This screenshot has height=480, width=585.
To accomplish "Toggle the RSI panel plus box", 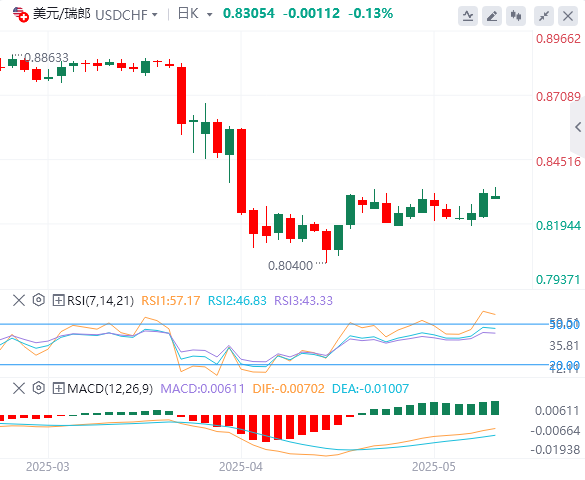I will [58, 300].
